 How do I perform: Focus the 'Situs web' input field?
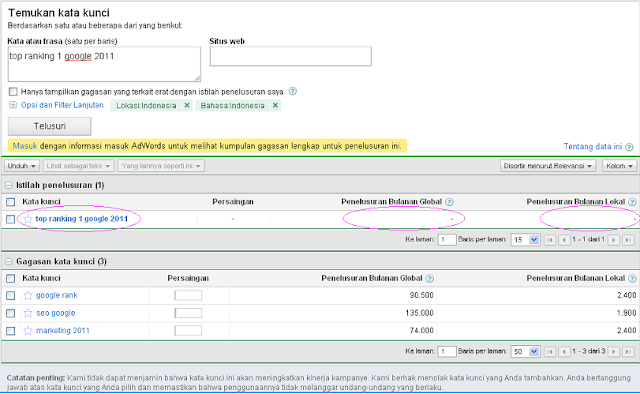pyautogui.click(x=291, y=56)
